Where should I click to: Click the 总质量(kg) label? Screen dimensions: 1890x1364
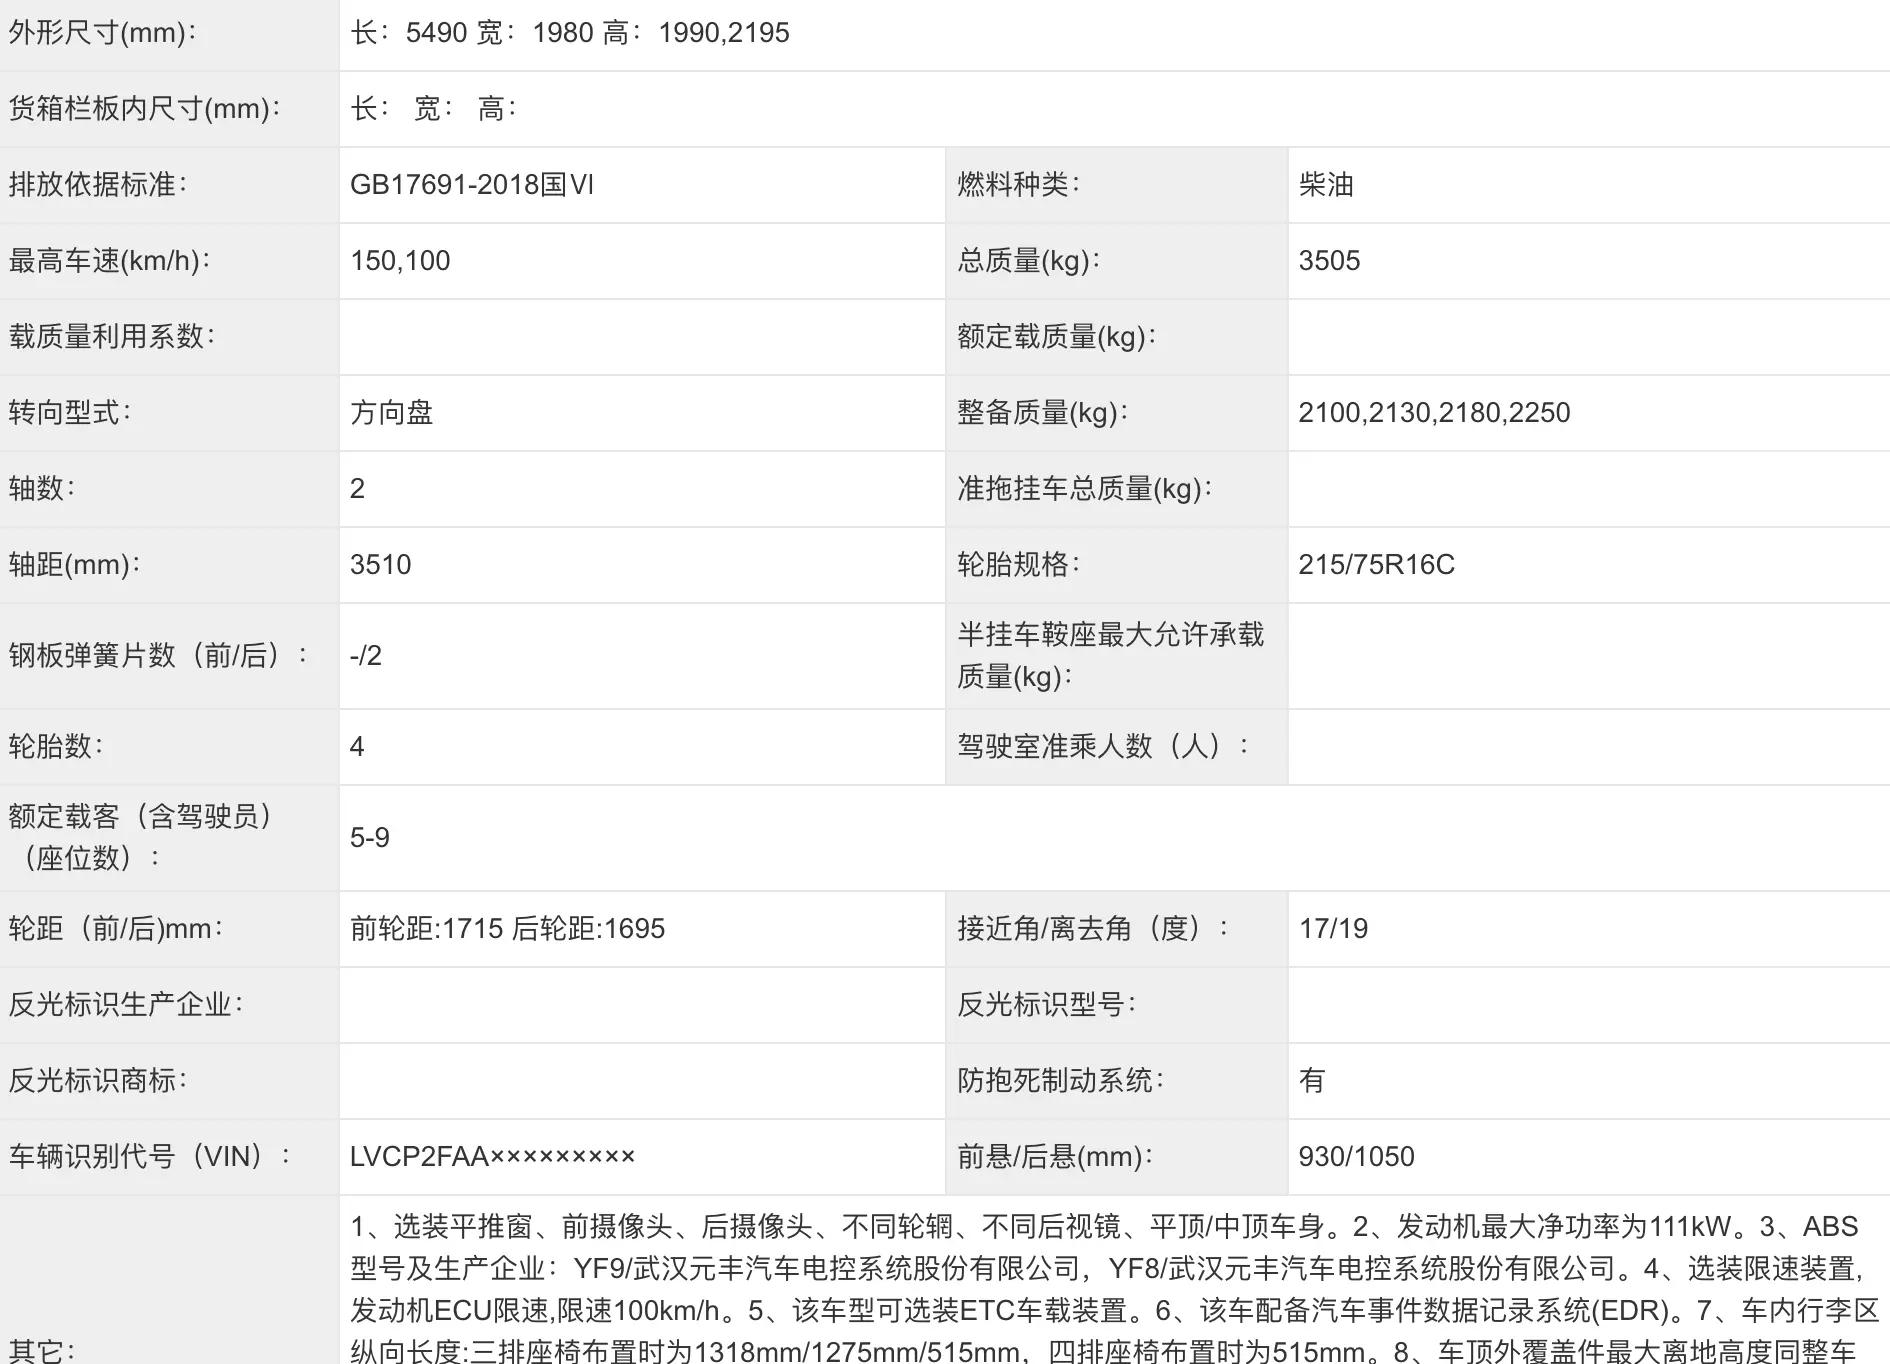[x=1029, y=261]
